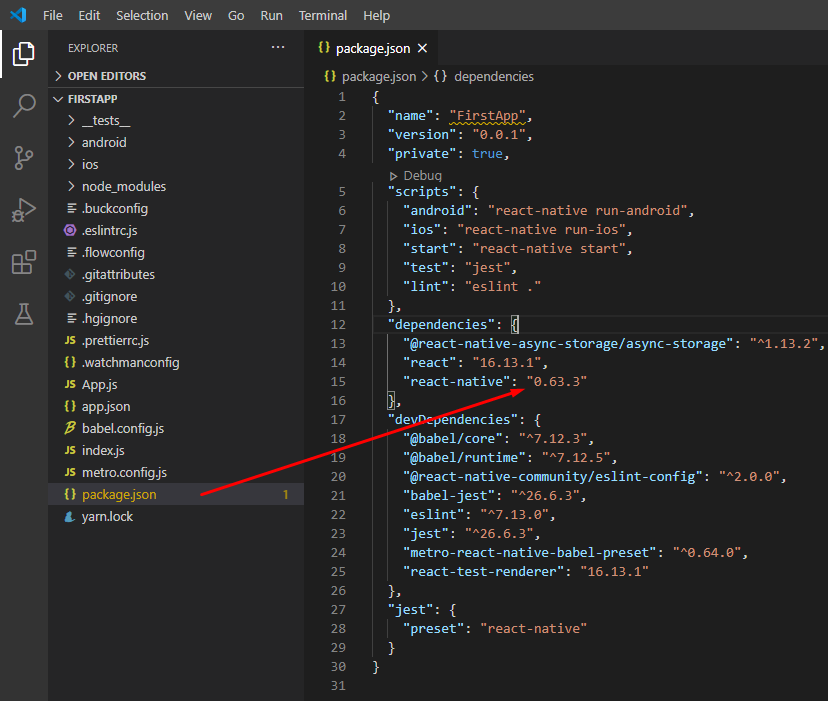Click the "react-native run-ios" script value
Image resolution: width=828 pixels, height=701 pixels.
tap(541, 229)
